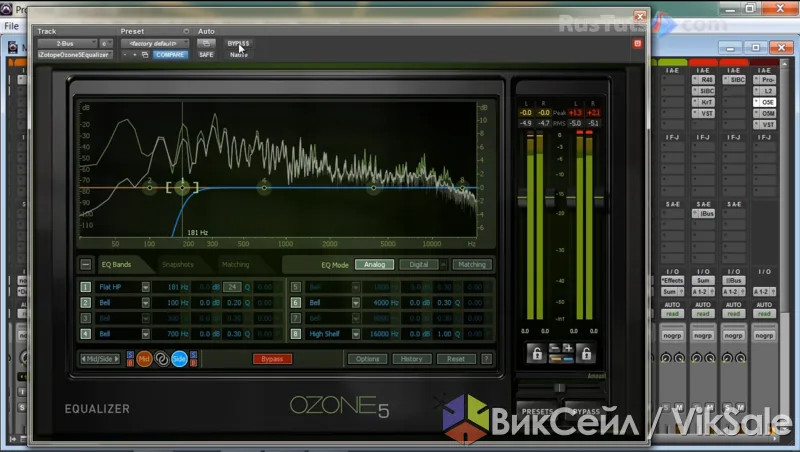Select Matching EQ mode
Image resolution: width=800 pixels, height=452 pixels.
[x=472, y=264]
